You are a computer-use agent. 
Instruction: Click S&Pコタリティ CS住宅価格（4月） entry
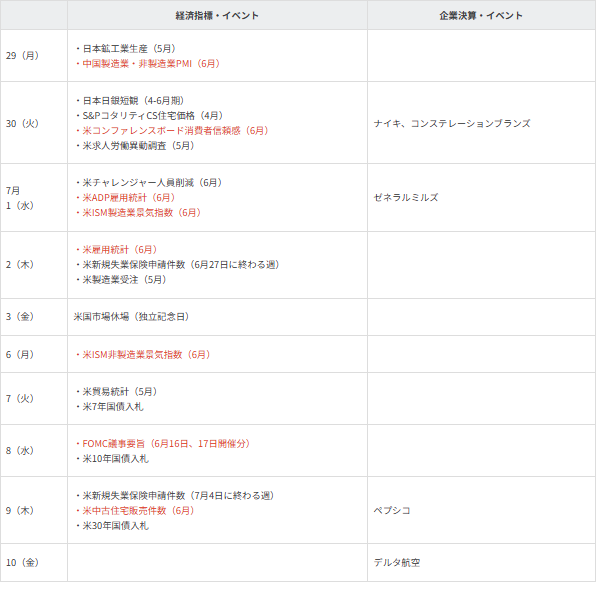pos(149,116)
